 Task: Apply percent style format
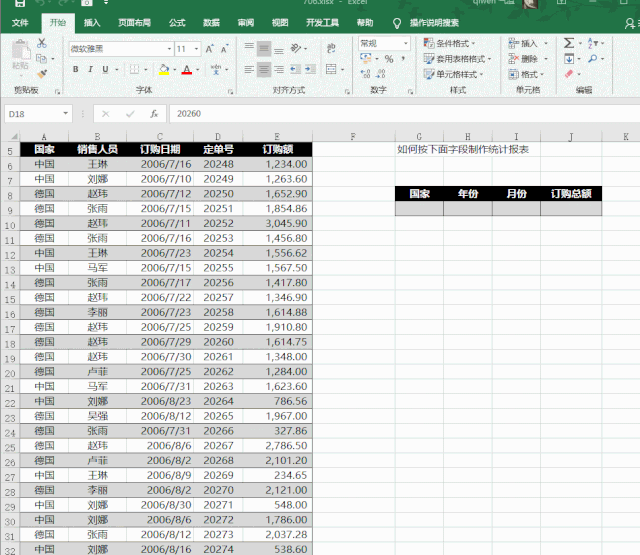tap(389, 59)
